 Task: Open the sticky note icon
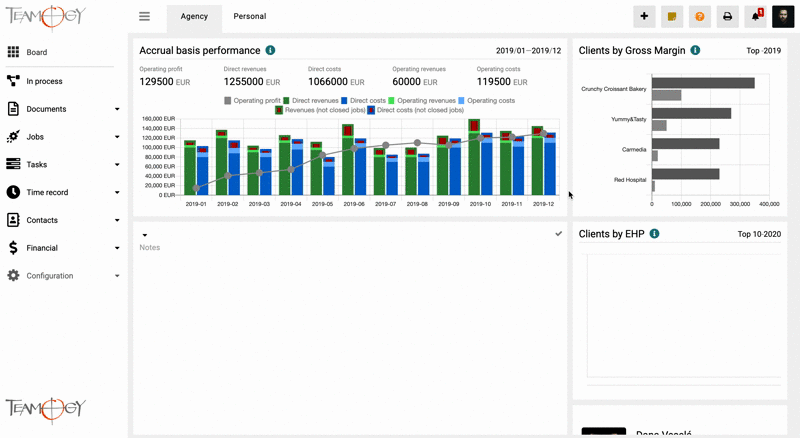pos(672,17)
